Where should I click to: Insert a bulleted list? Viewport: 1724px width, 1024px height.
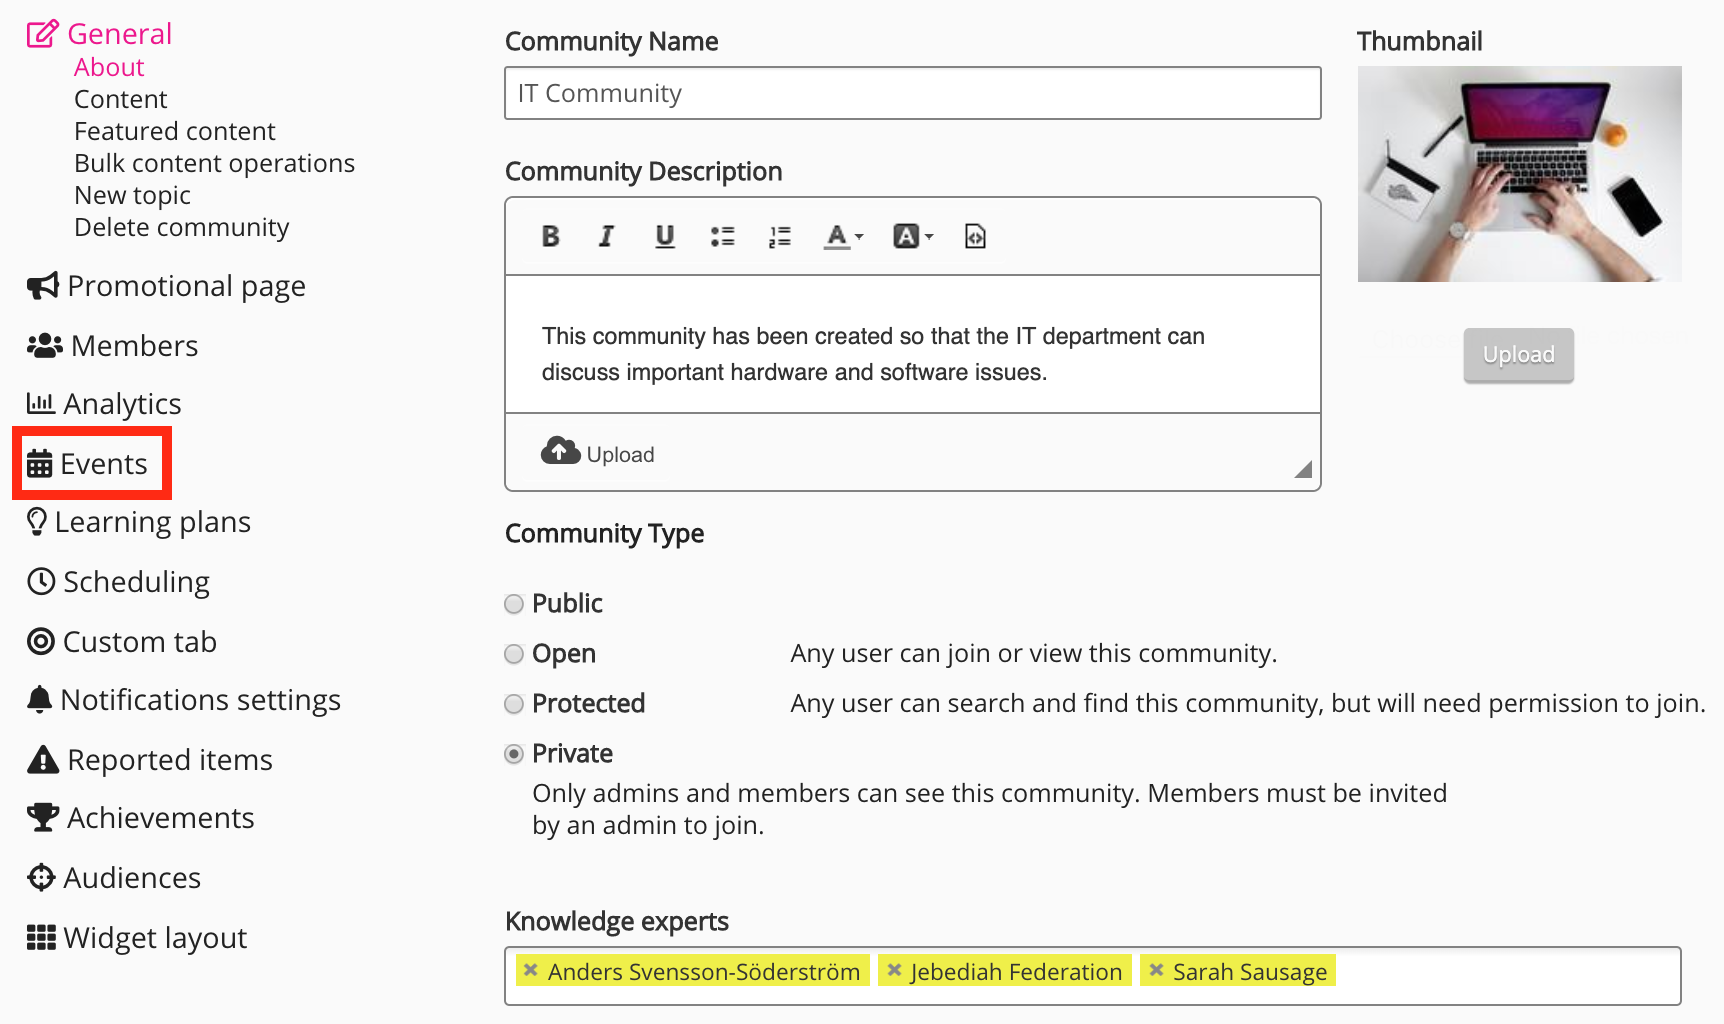pyautogui.click(x=722, y=237)
